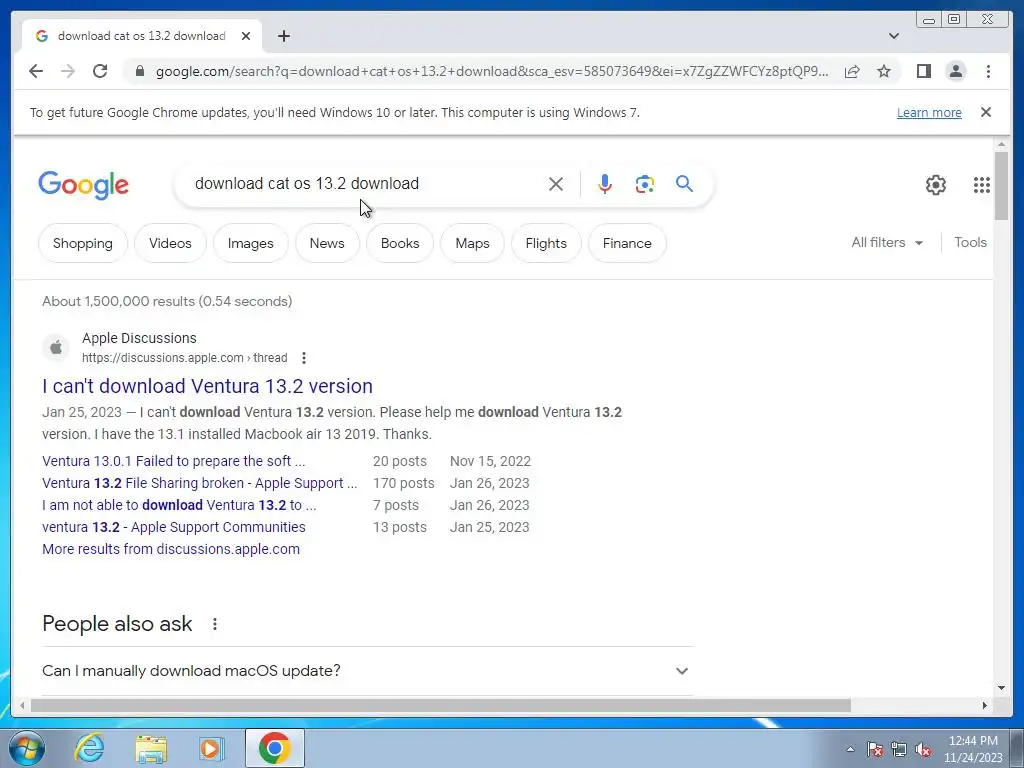Click the scroll down arrow
This screenshot has height=768, width=1024.
click(x=1001, y=688)
